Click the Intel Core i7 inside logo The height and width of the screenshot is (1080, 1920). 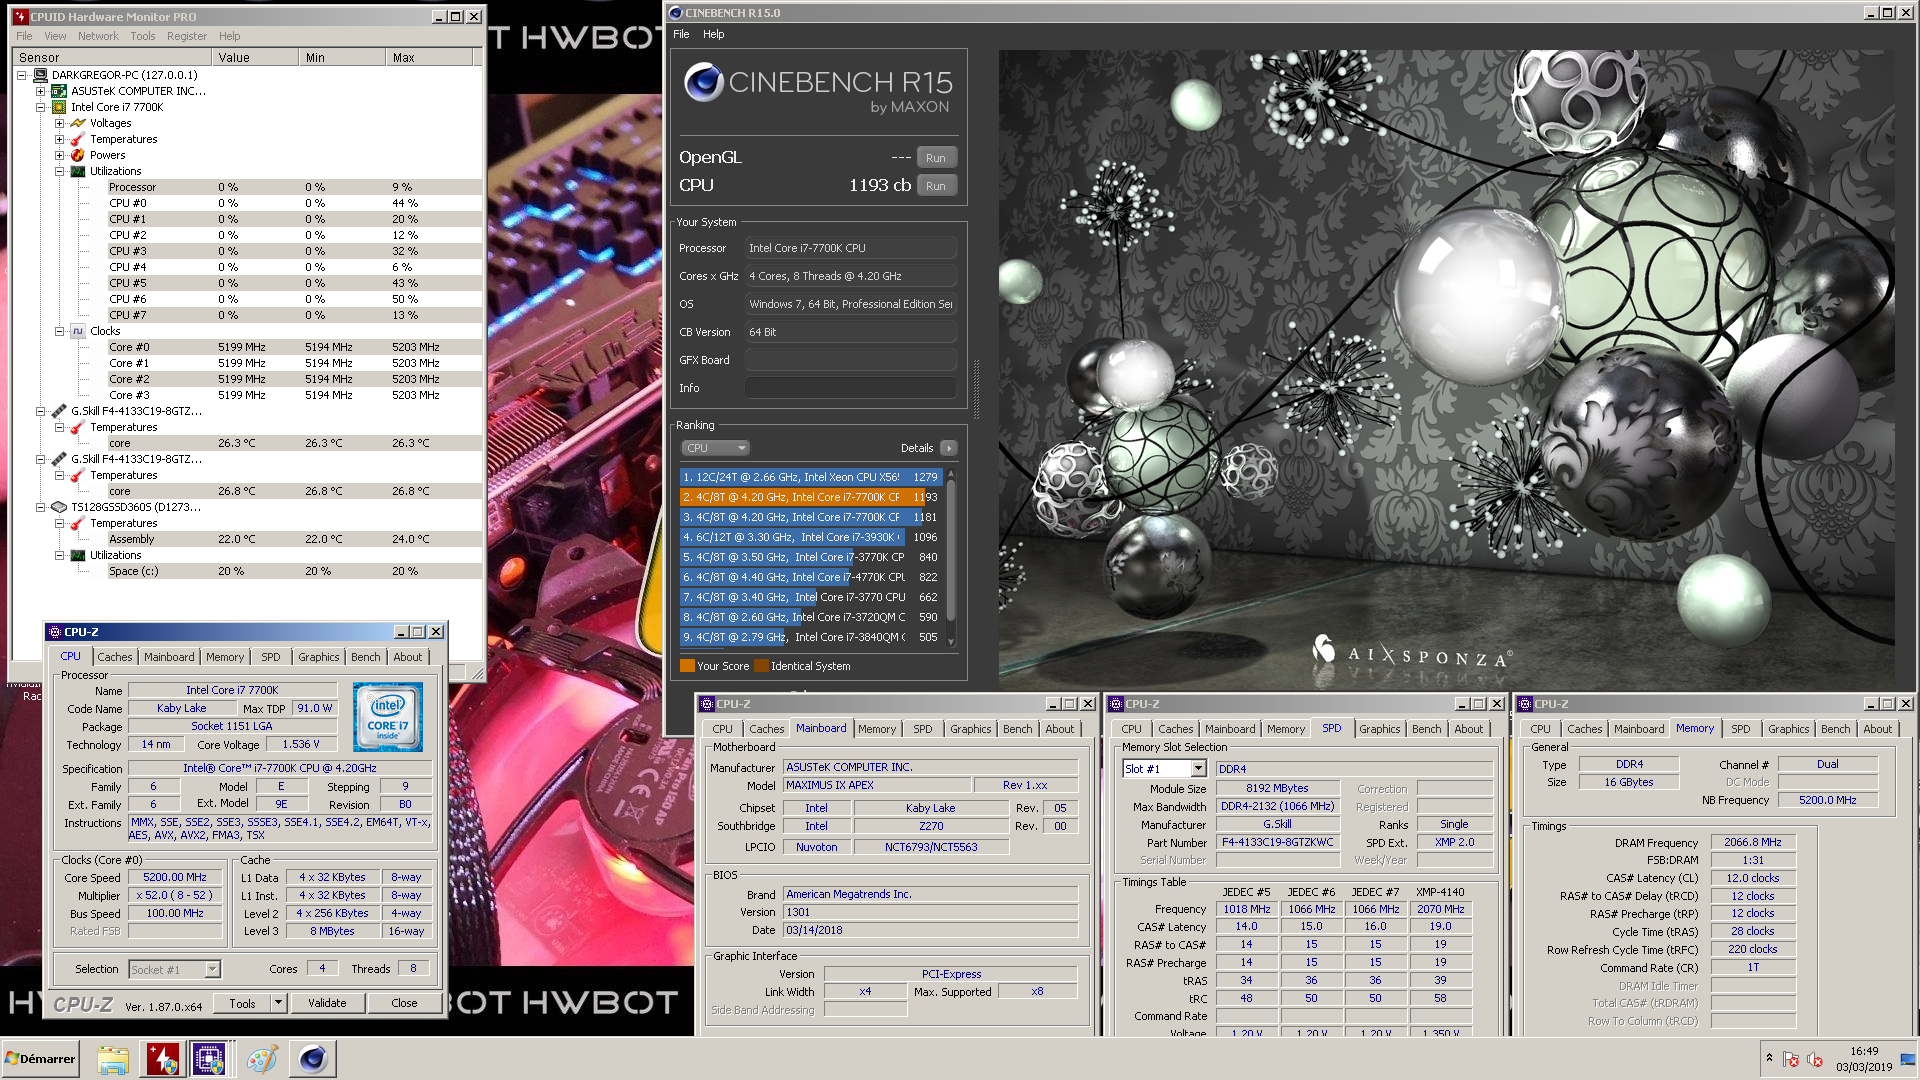(x=388, y=717)
